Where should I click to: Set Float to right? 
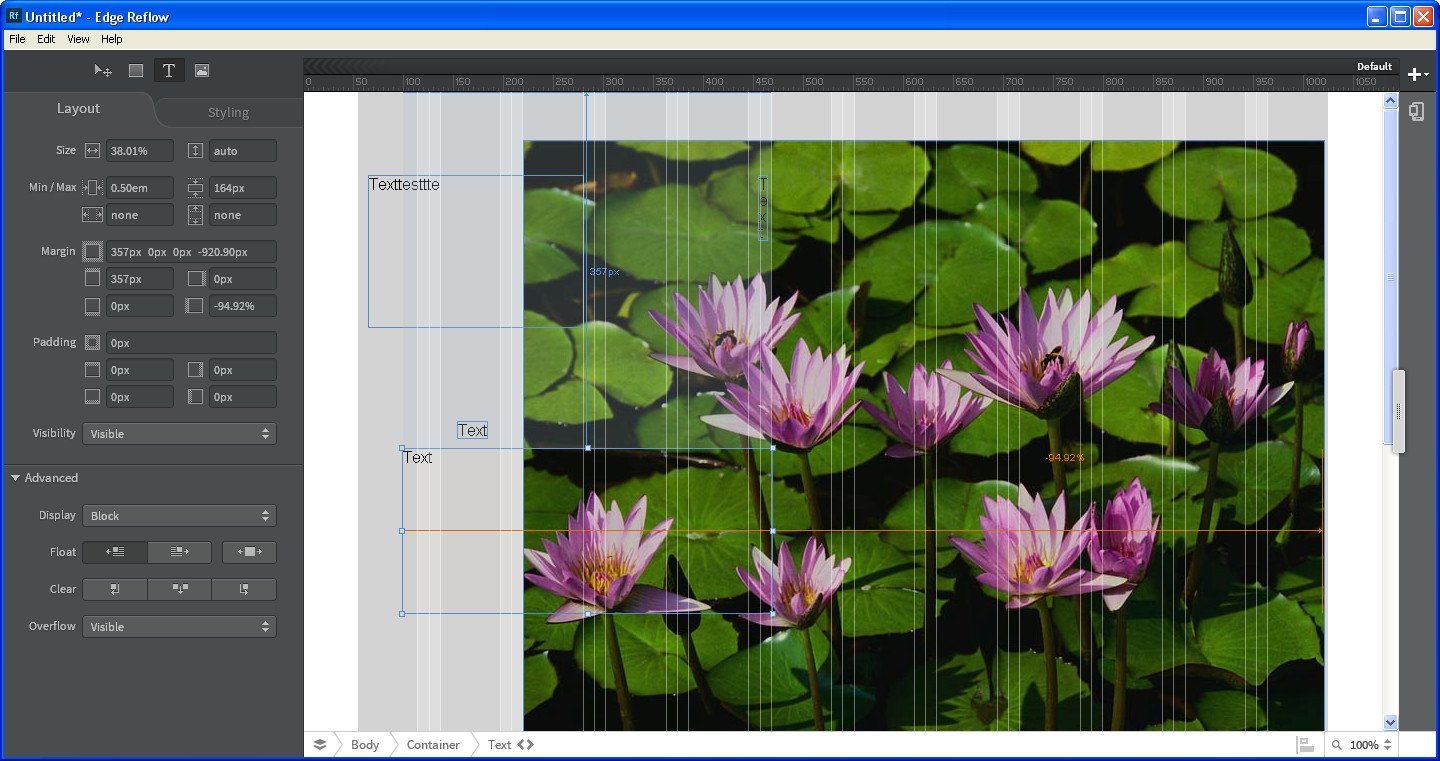[180, 552]
